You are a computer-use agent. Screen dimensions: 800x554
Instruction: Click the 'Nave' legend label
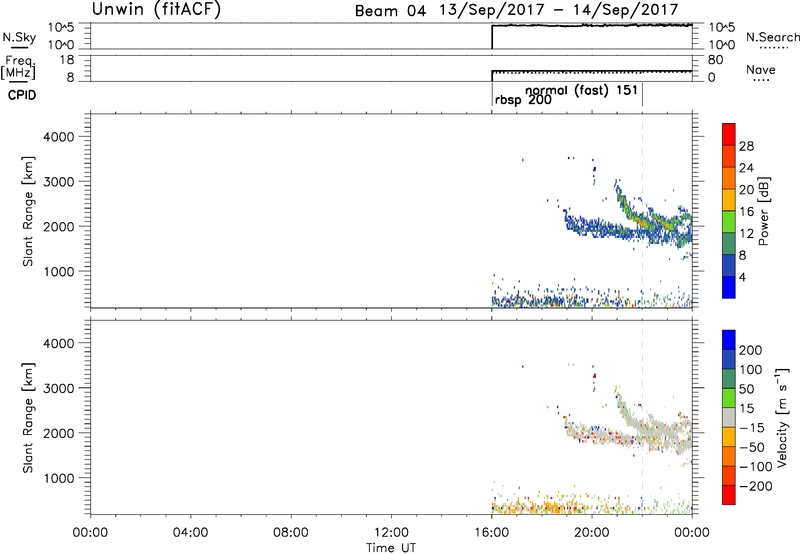761,70
